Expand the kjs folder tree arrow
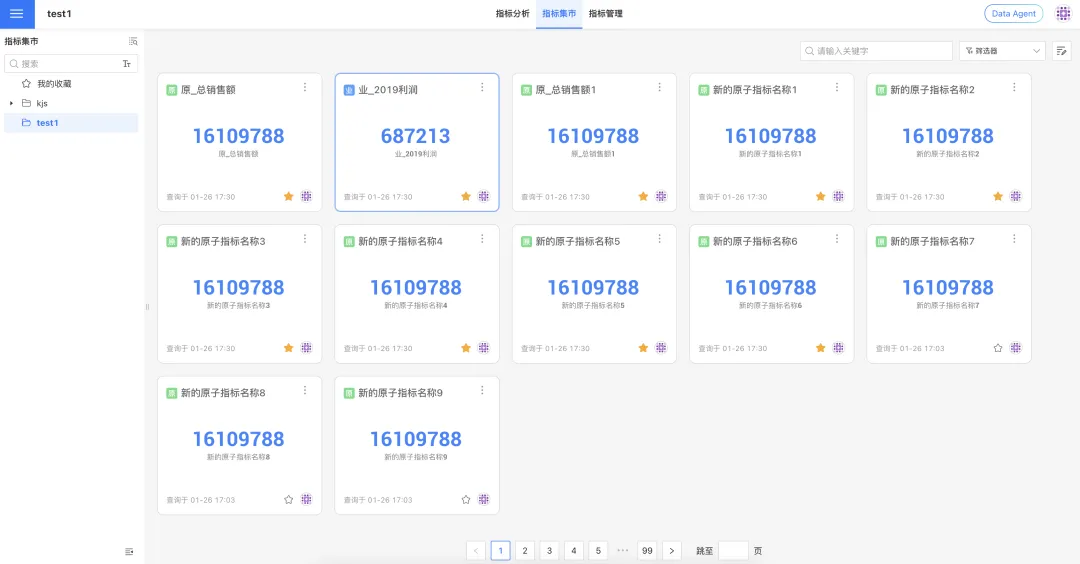The height and width of the screenshot is (564, 1080). pos(11,103)
